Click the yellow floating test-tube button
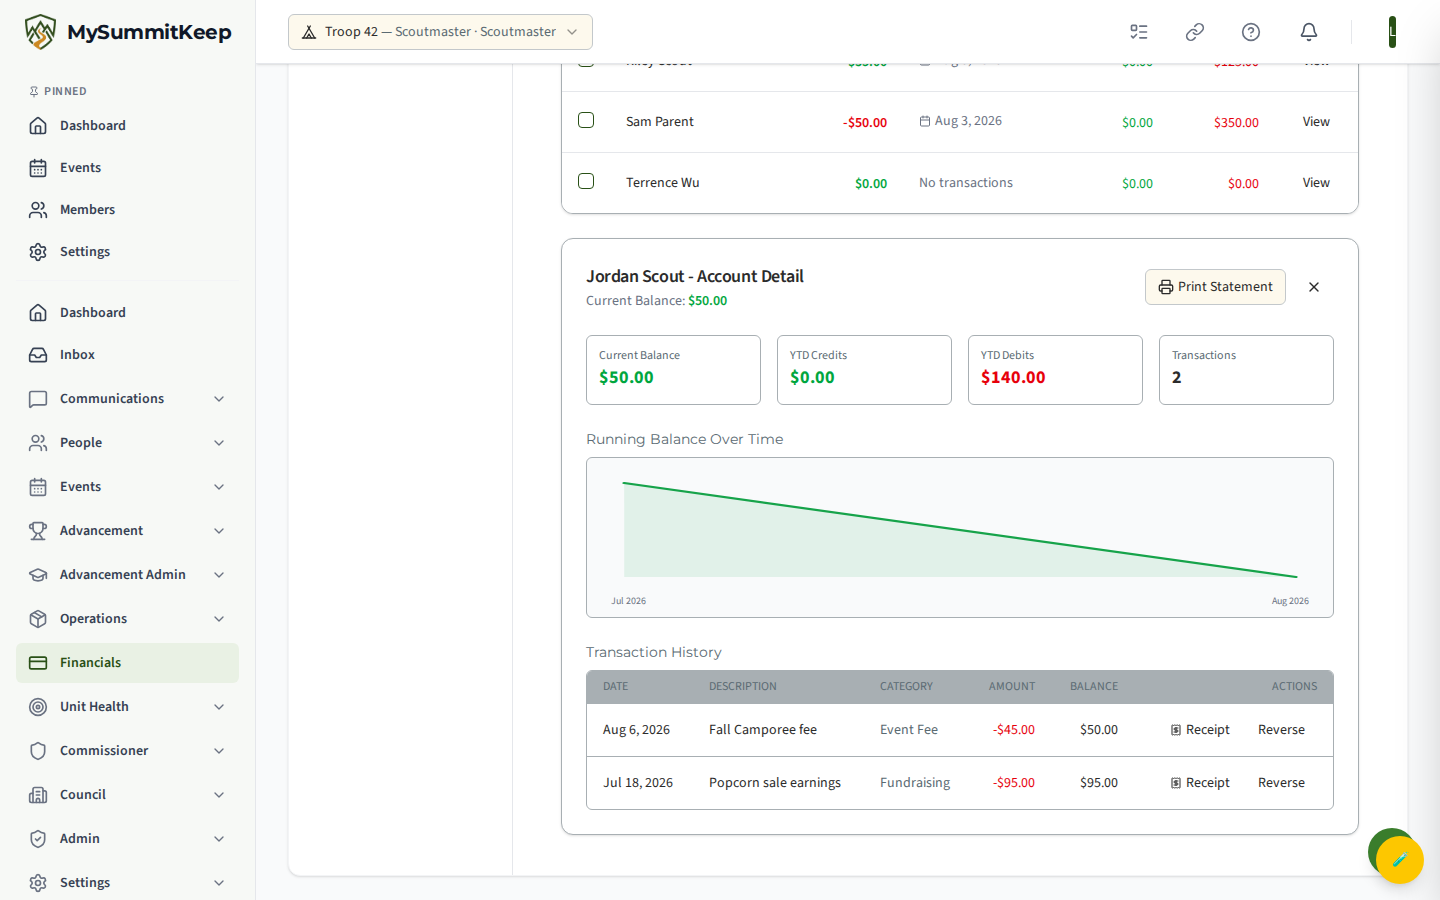This screenshot has width=1440, height=900. coord(1399,859)
